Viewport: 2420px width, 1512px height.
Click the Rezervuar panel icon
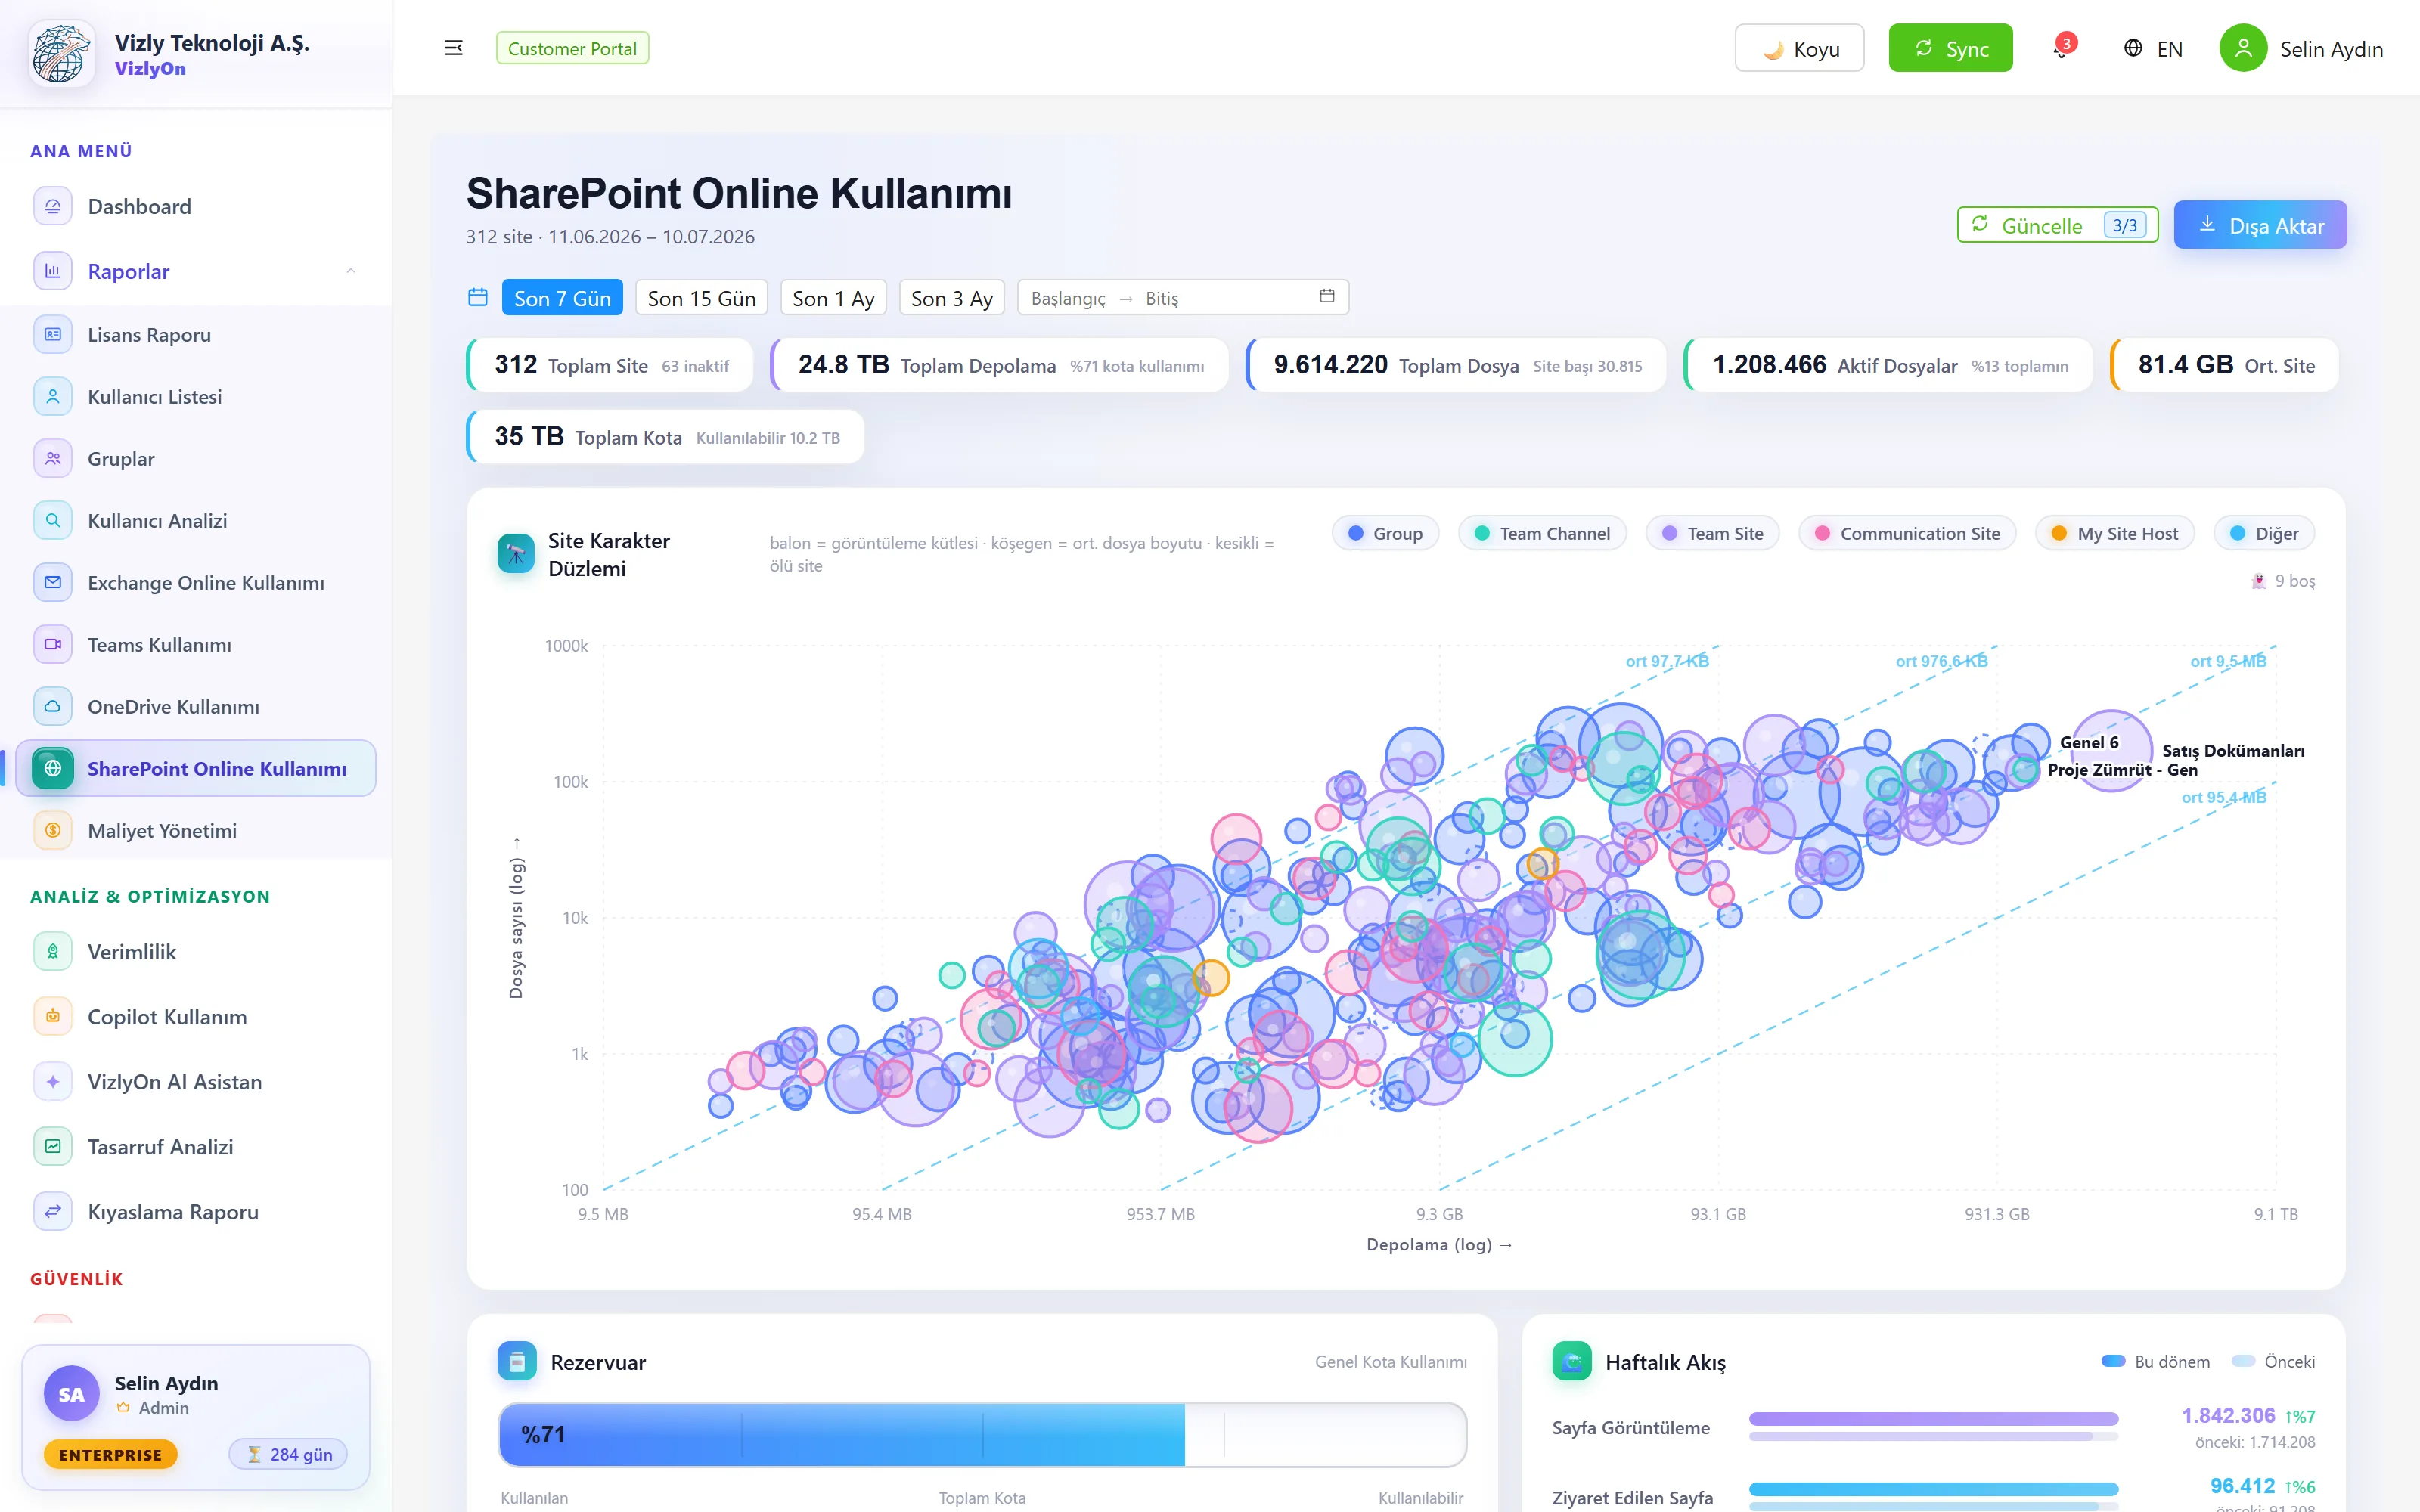[x=517, y=1361]
